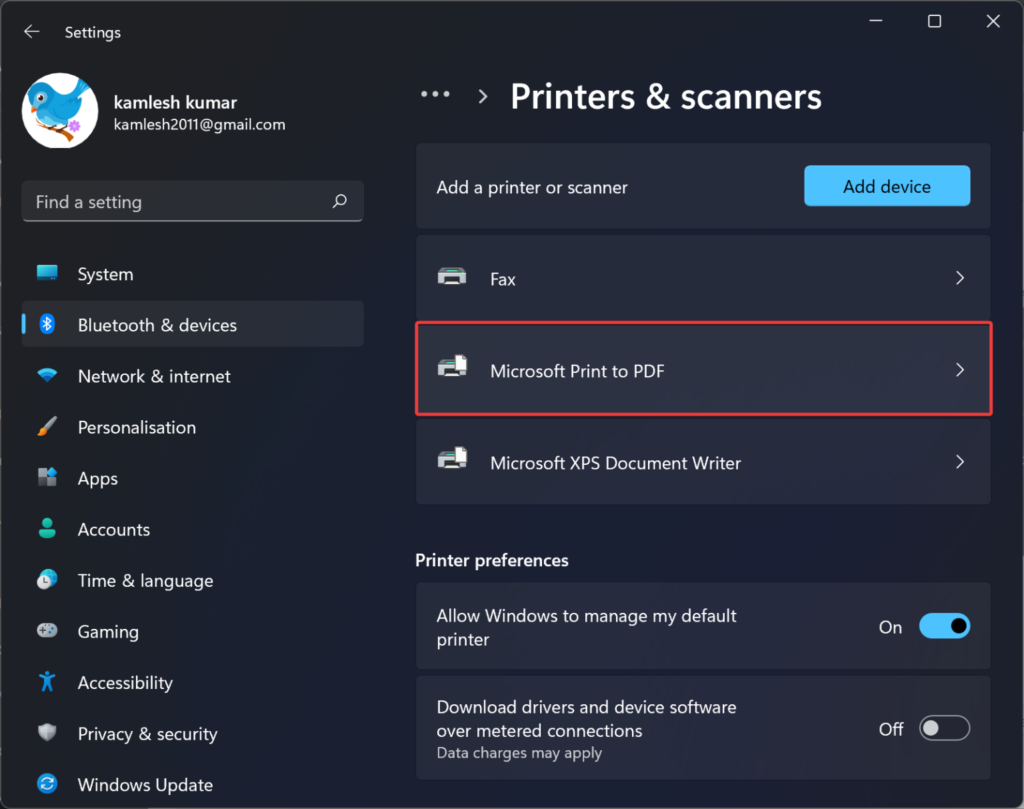Click the Print to PDF printer icon
Image resolution: width=1024 pixels, height=809 pixels.
pyautogui.click(x=452, y=366)
